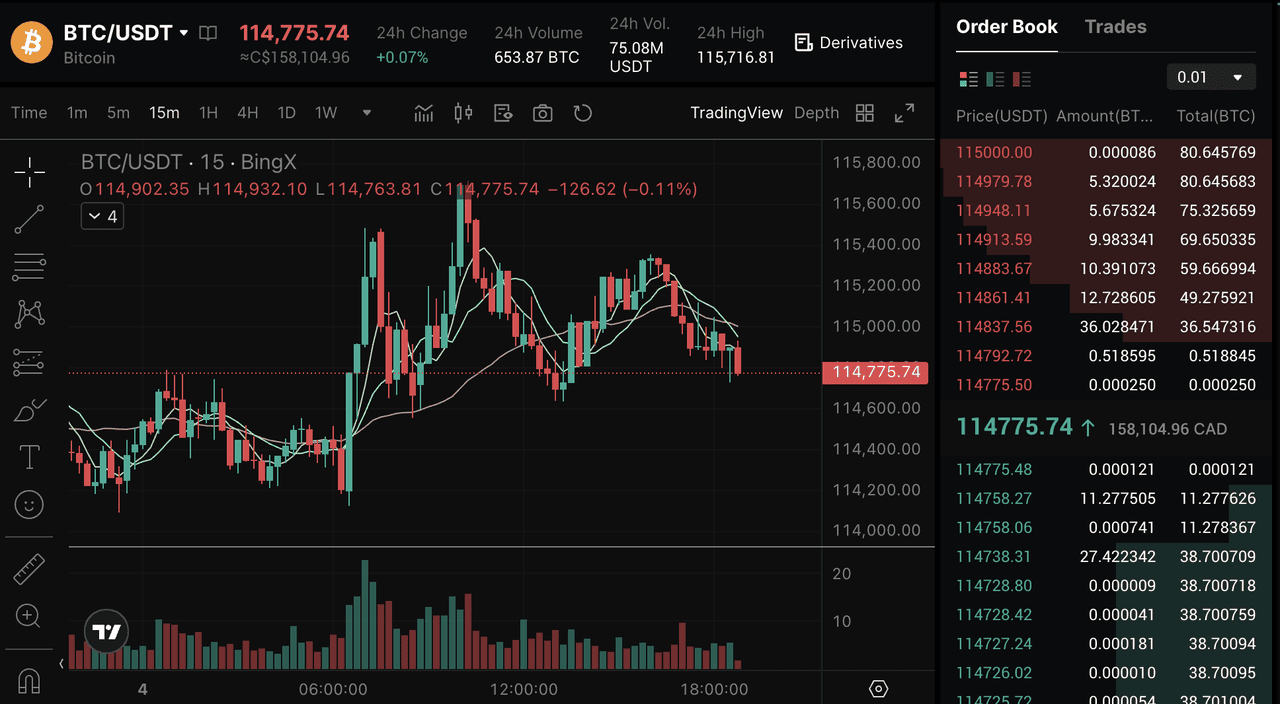The image size is (1280, 704).
Task: Open chart settings gear at bottom
Action: (x=879, y=688)
